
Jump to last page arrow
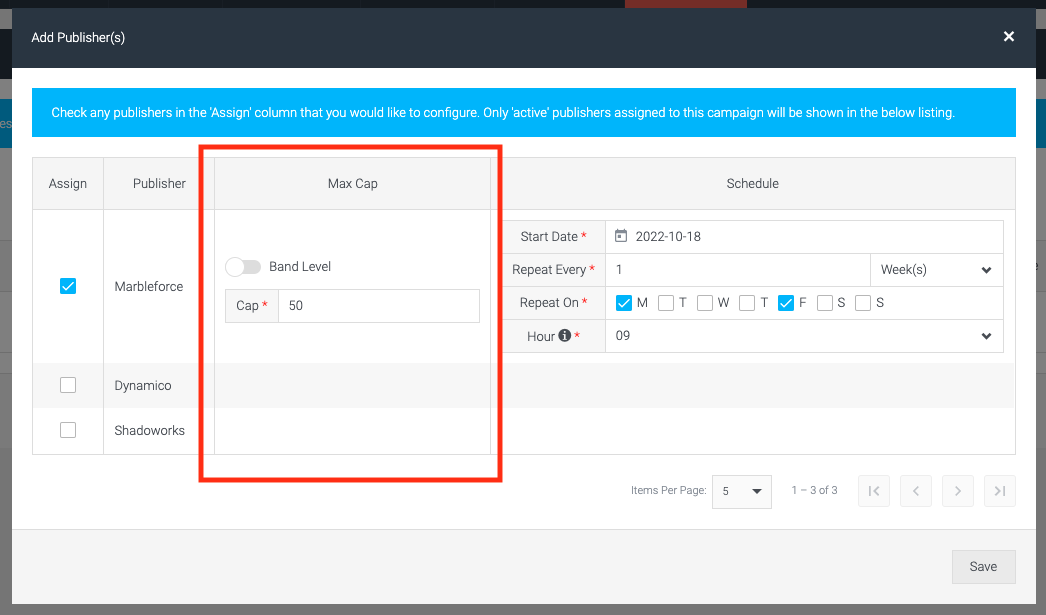pyautogui.click(x=1000, y=491)
